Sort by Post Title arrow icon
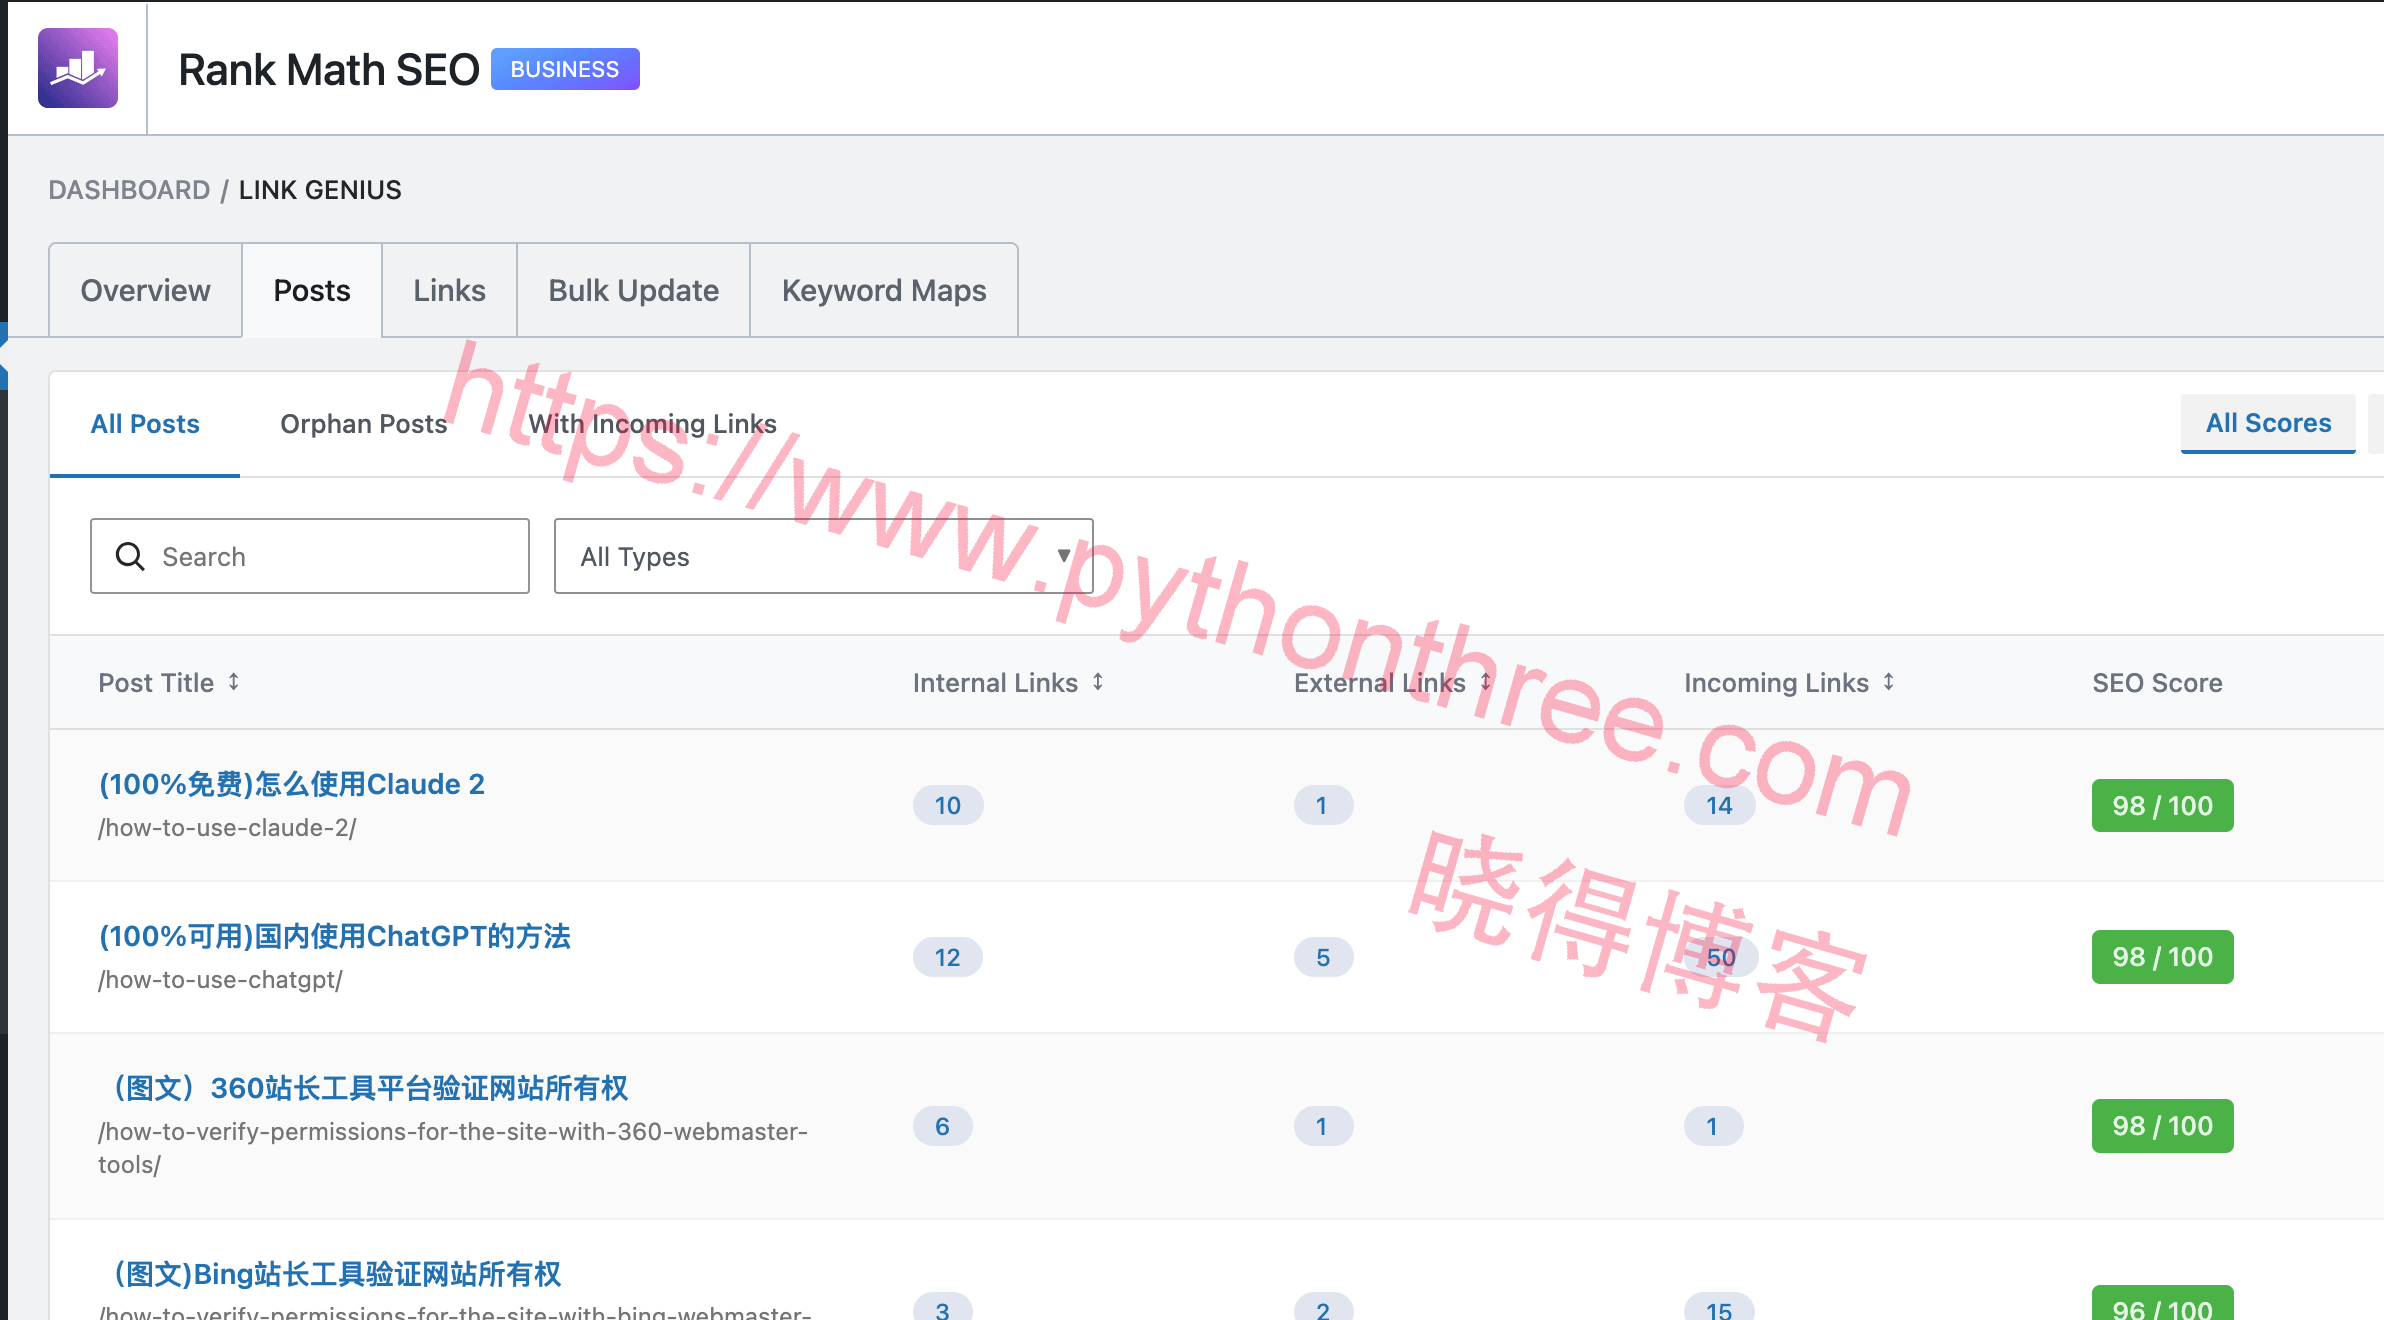2384x1320 pixels. pyautogui.click(x=233, y=682)
